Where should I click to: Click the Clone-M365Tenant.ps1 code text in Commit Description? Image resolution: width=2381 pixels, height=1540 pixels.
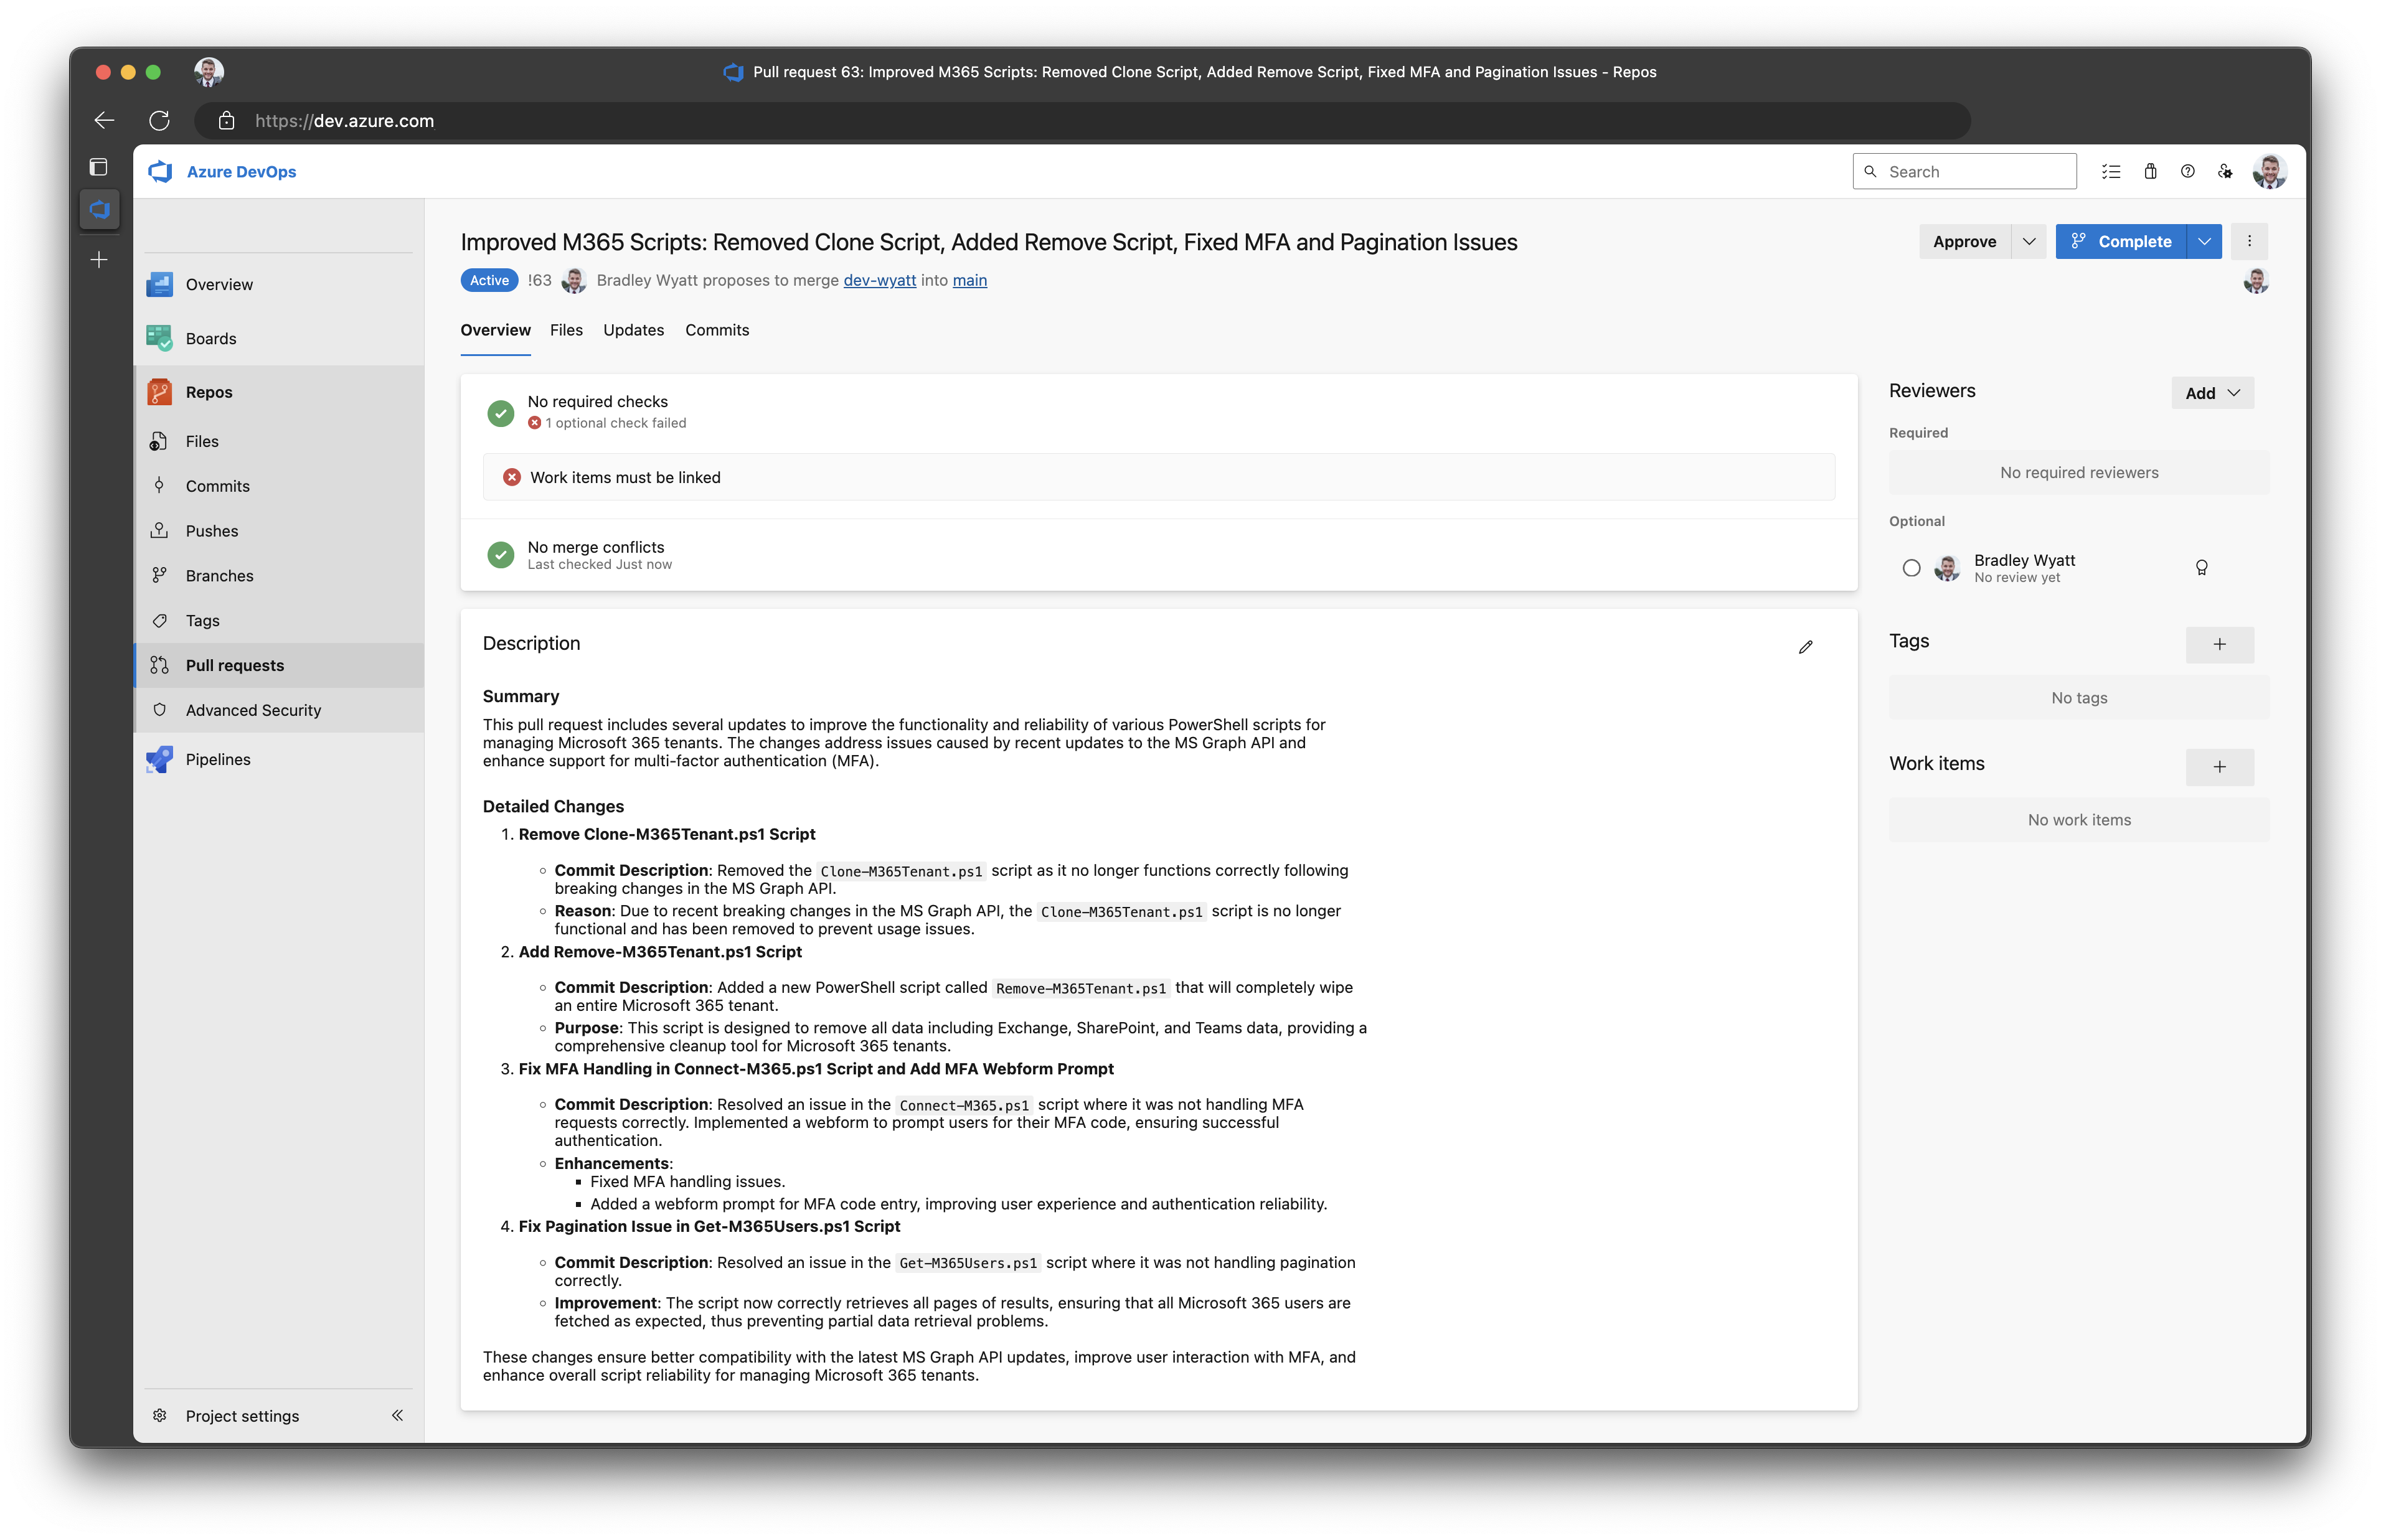point(901,871)
